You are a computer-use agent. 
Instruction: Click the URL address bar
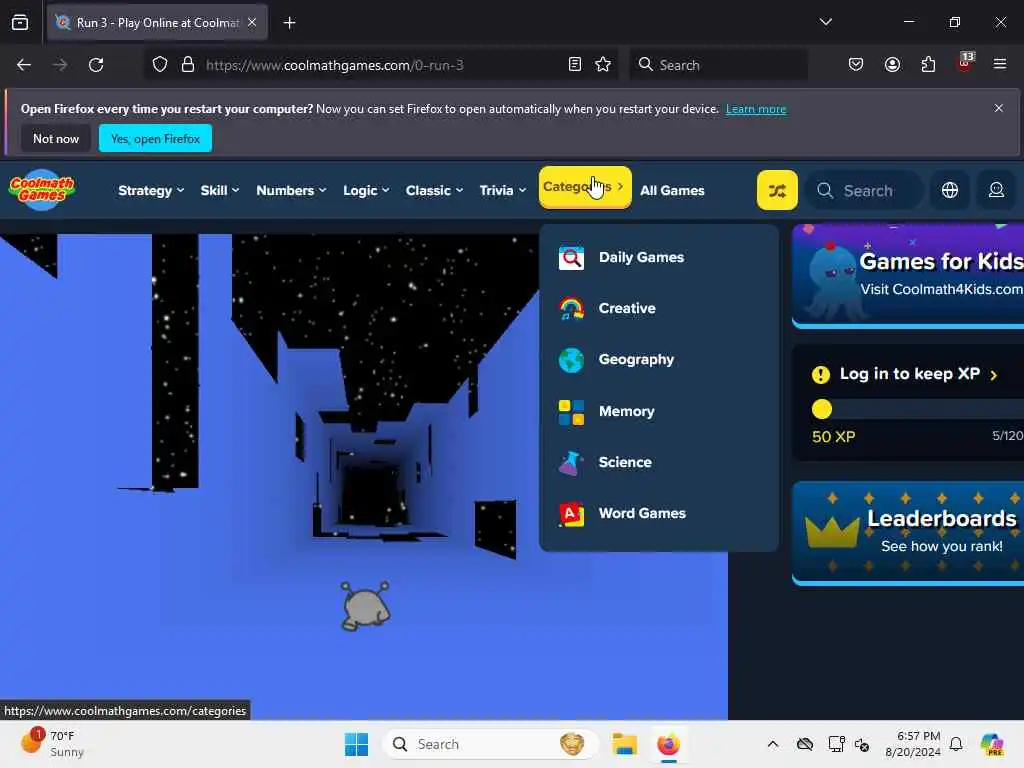(x=379, y=65)
